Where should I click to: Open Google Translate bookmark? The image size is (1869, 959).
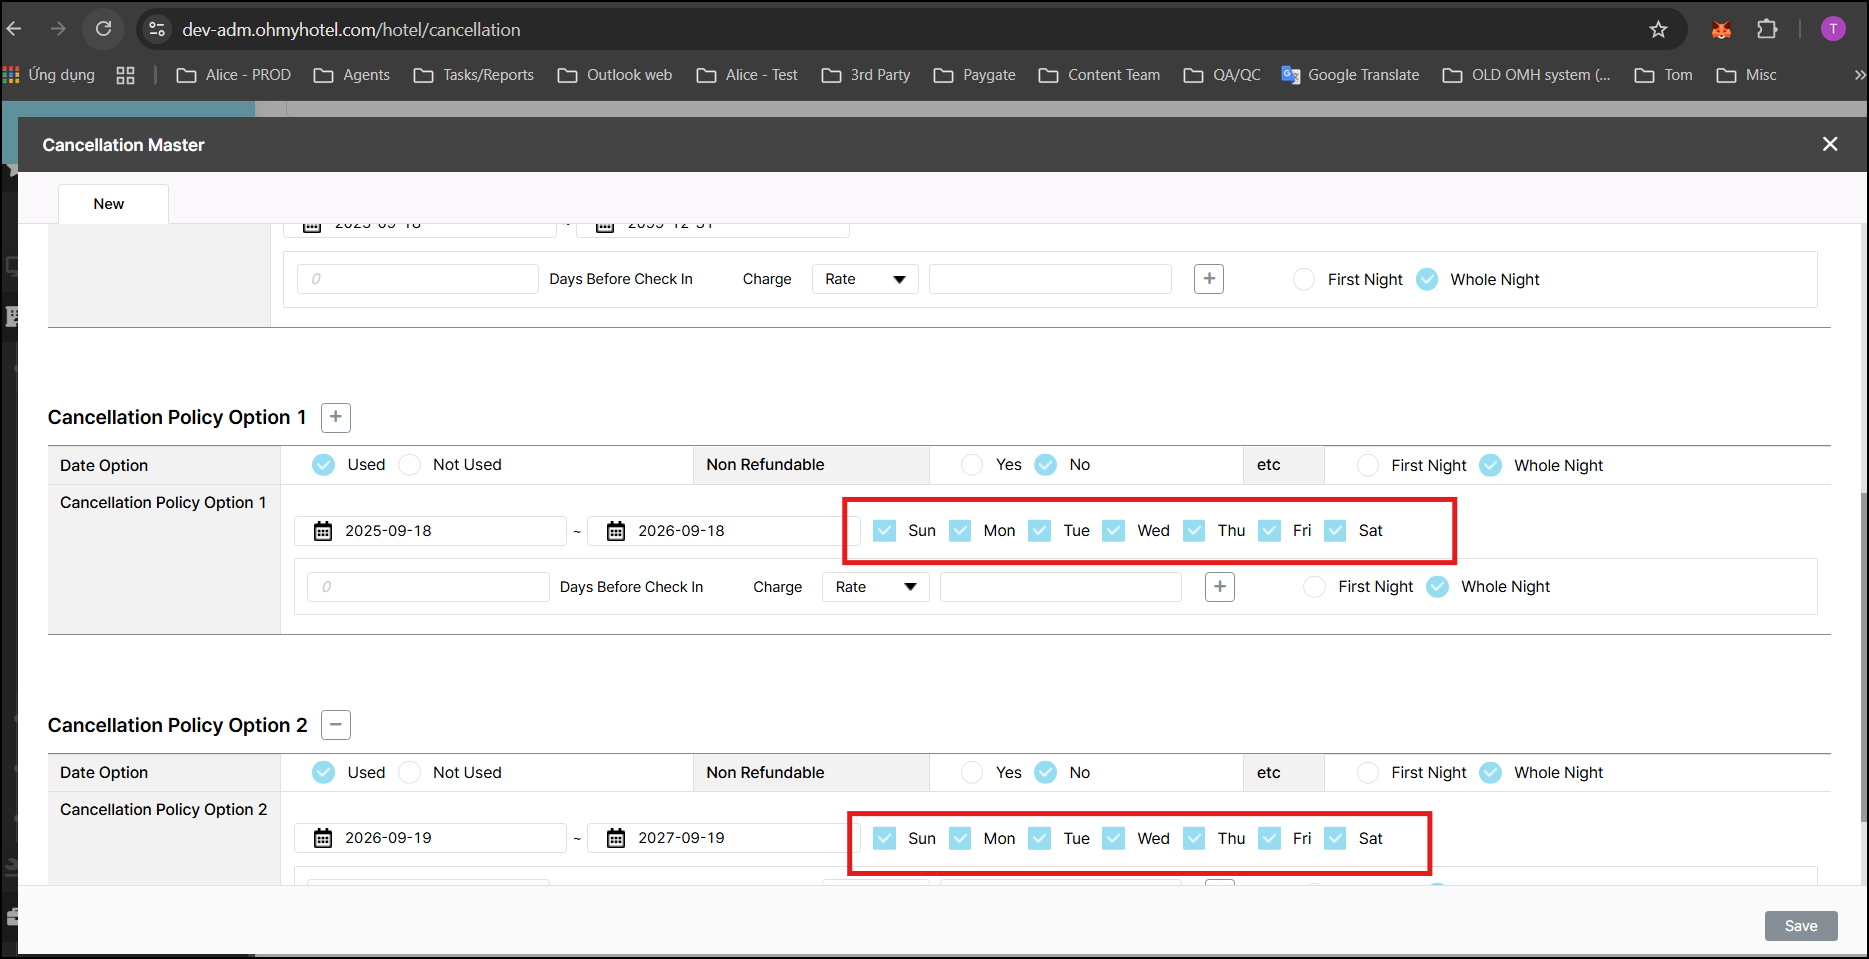click(1350, 75)
